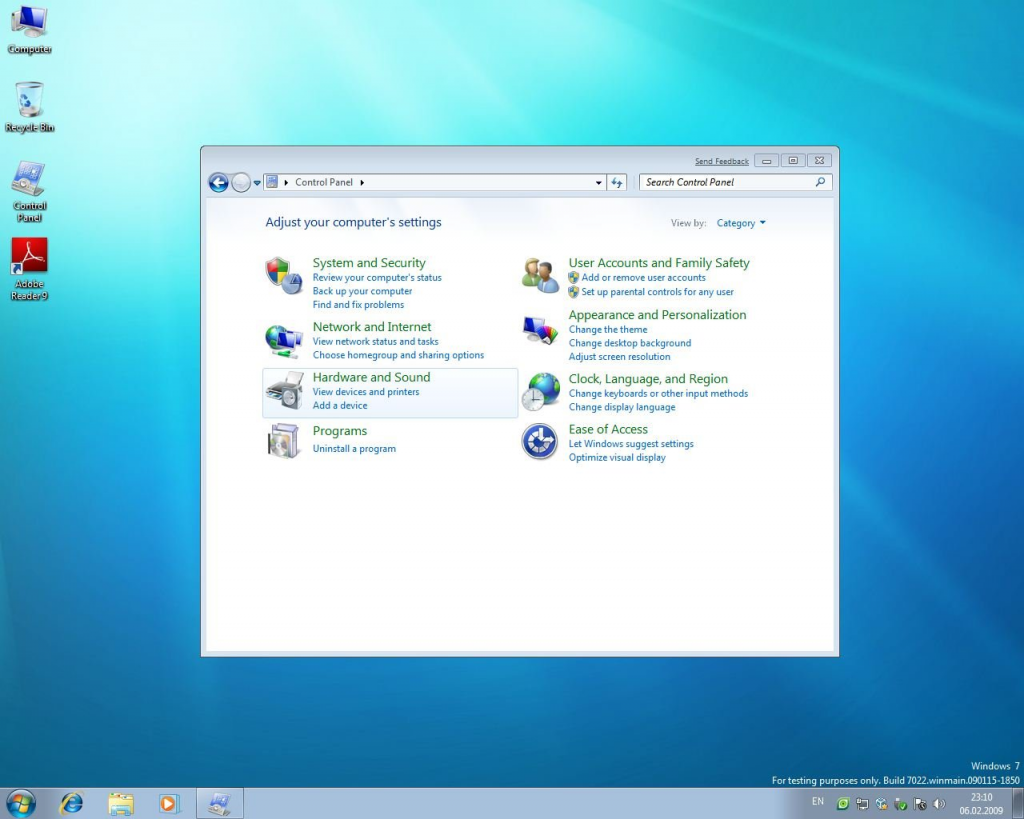
Task: Click the Uninstall a program link
Action: pos(354,449)
